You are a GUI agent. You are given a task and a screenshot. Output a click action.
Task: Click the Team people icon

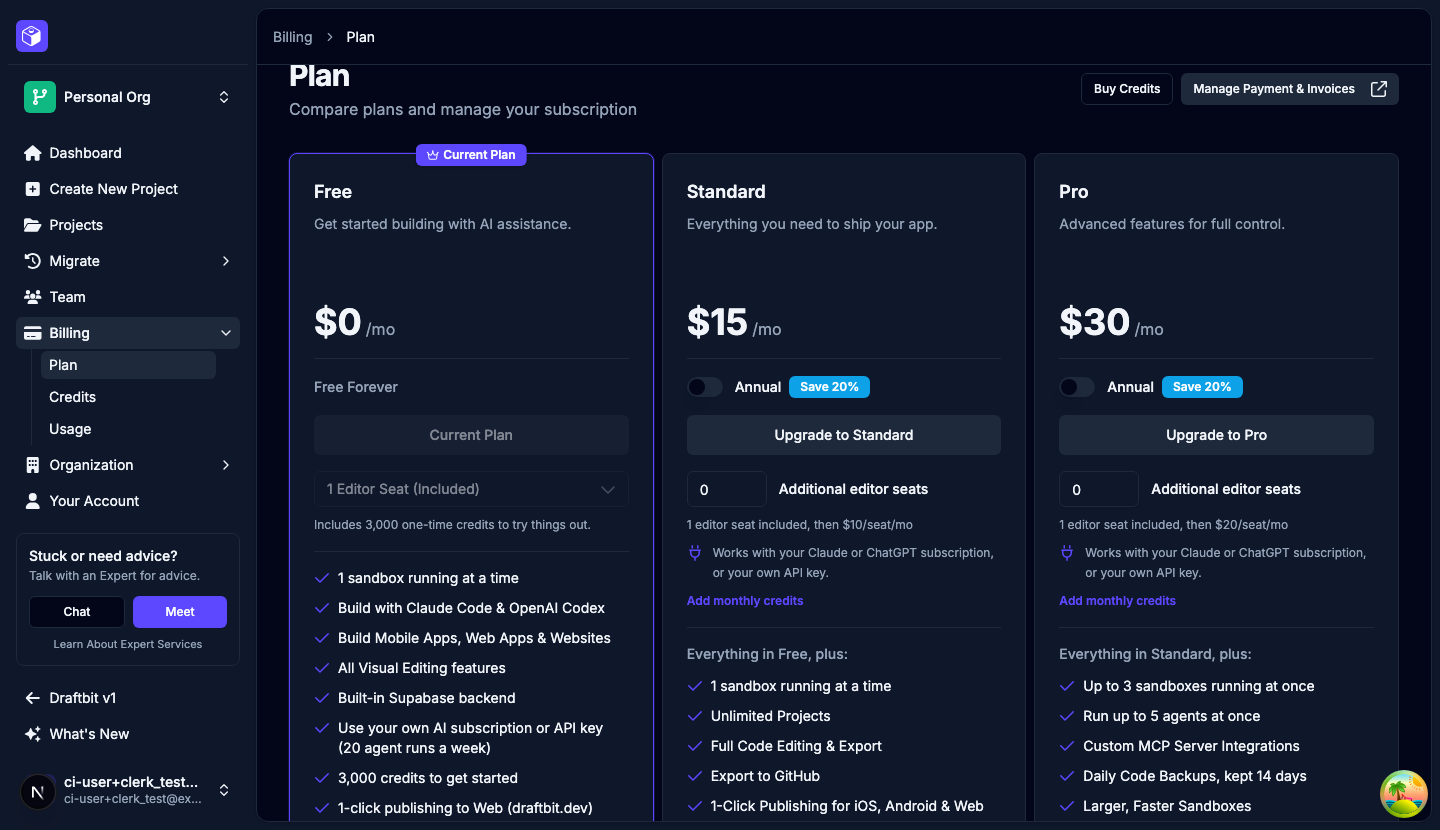point(33,297)
